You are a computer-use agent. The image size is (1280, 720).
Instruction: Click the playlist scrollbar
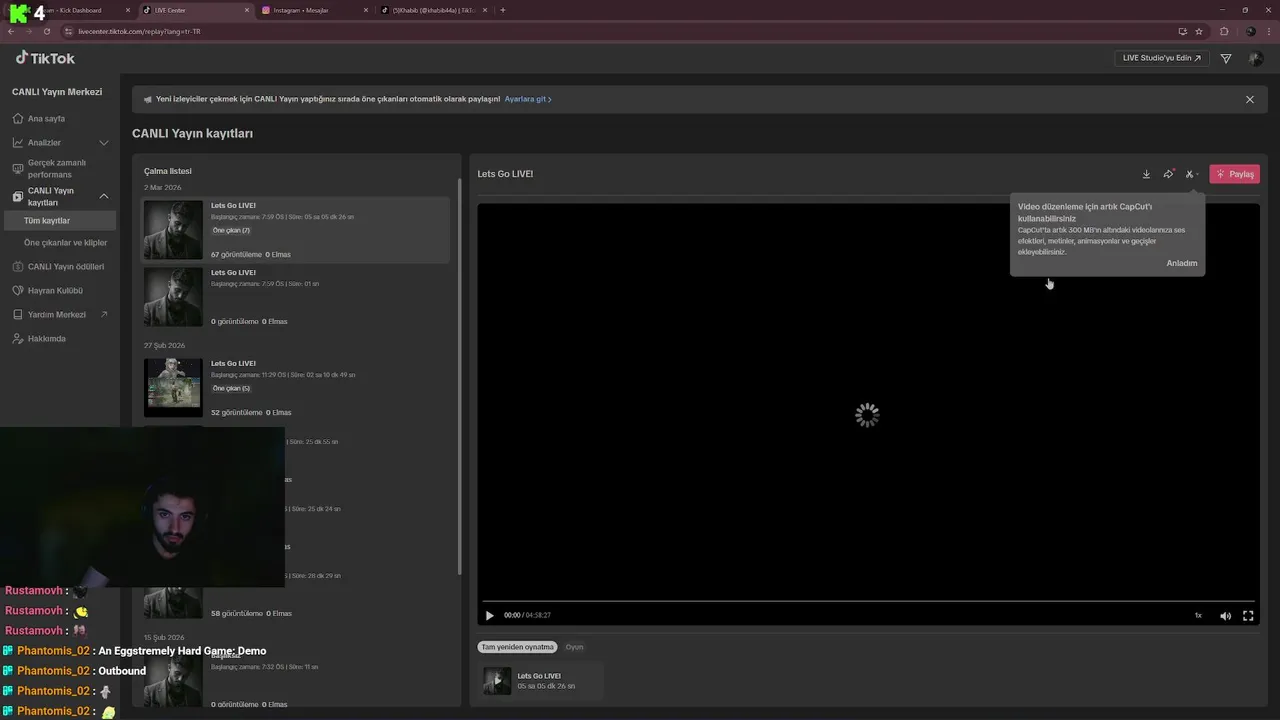click(459, 375)
